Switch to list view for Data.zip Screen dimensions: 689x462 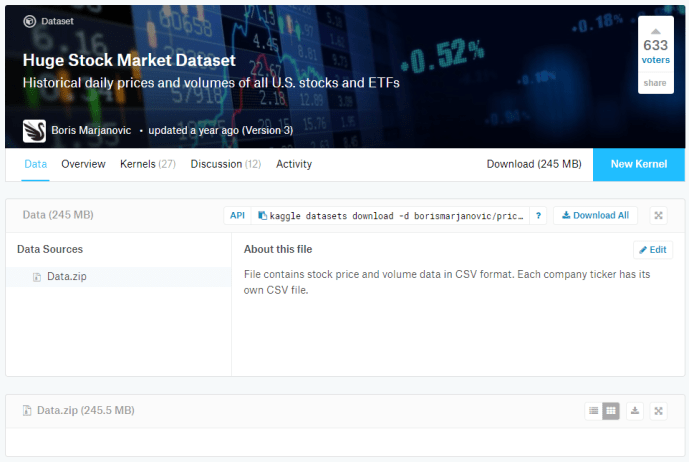coord(593,411)
